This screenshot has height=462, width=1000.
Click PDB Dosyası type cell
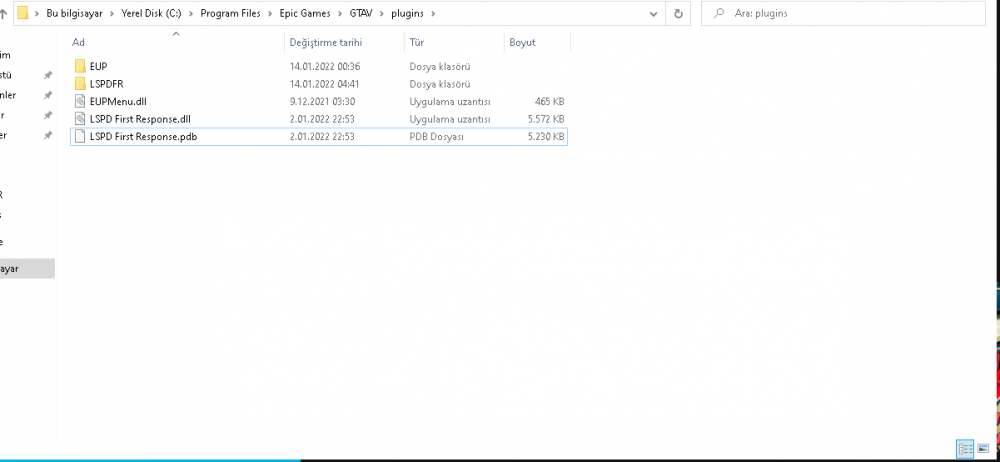click(436, 136)
